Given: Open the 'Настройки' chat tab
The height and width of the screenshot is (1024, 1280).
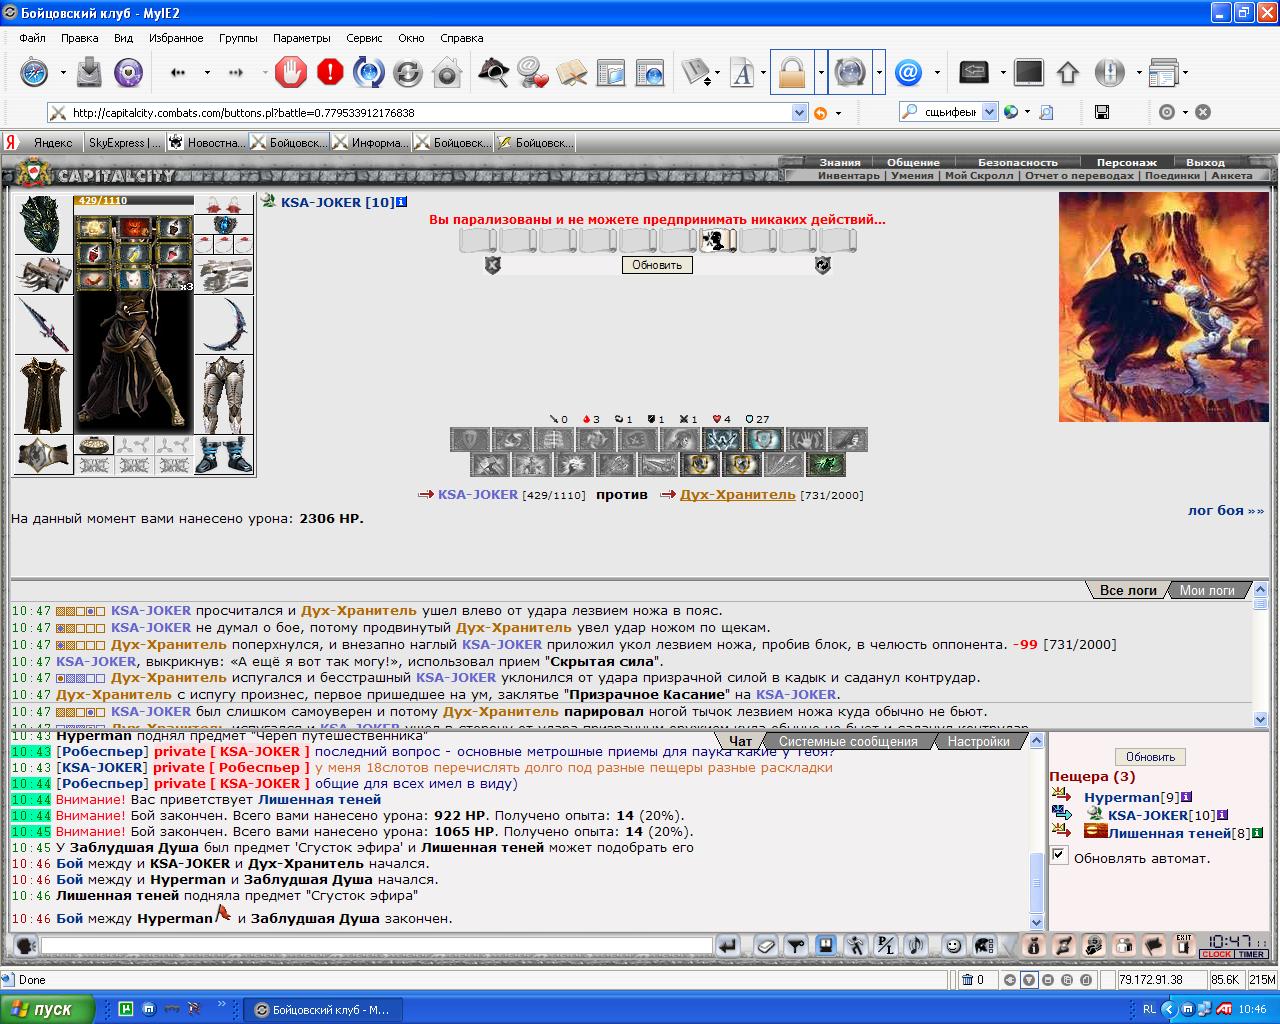Looking at the screenshot, I should tap(978, 741).
